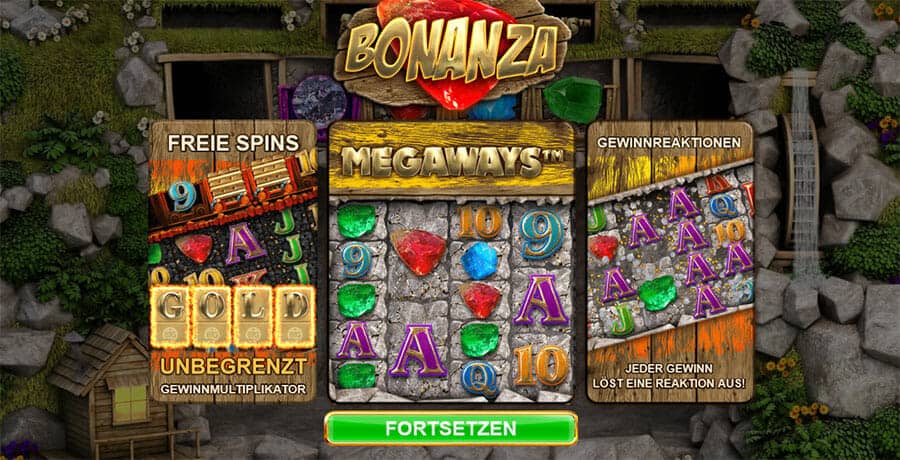
Task: Click the green FORTSETZEN button
Action: [x=451, y=428]
